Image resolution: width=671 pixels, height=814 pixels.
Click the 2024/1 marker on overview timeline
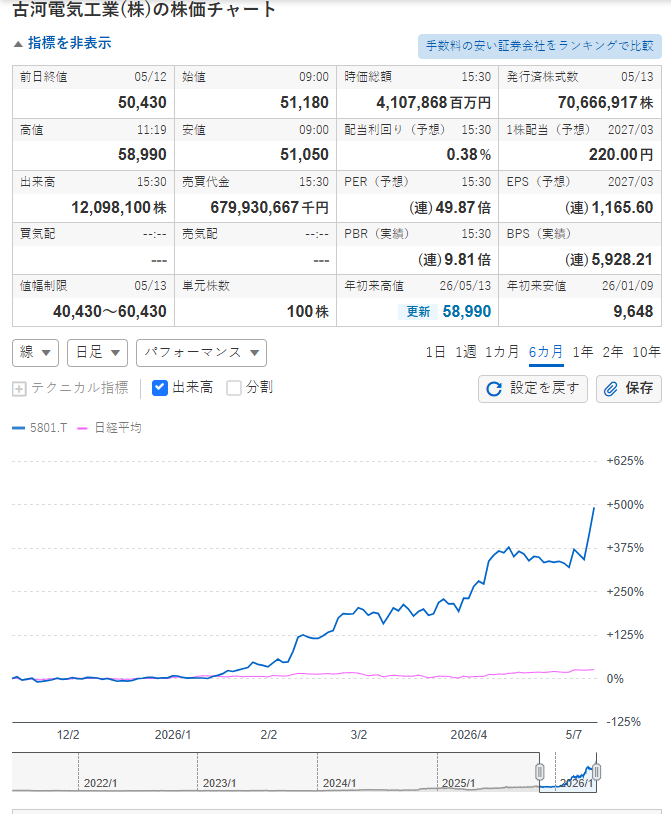pos(339,783)
